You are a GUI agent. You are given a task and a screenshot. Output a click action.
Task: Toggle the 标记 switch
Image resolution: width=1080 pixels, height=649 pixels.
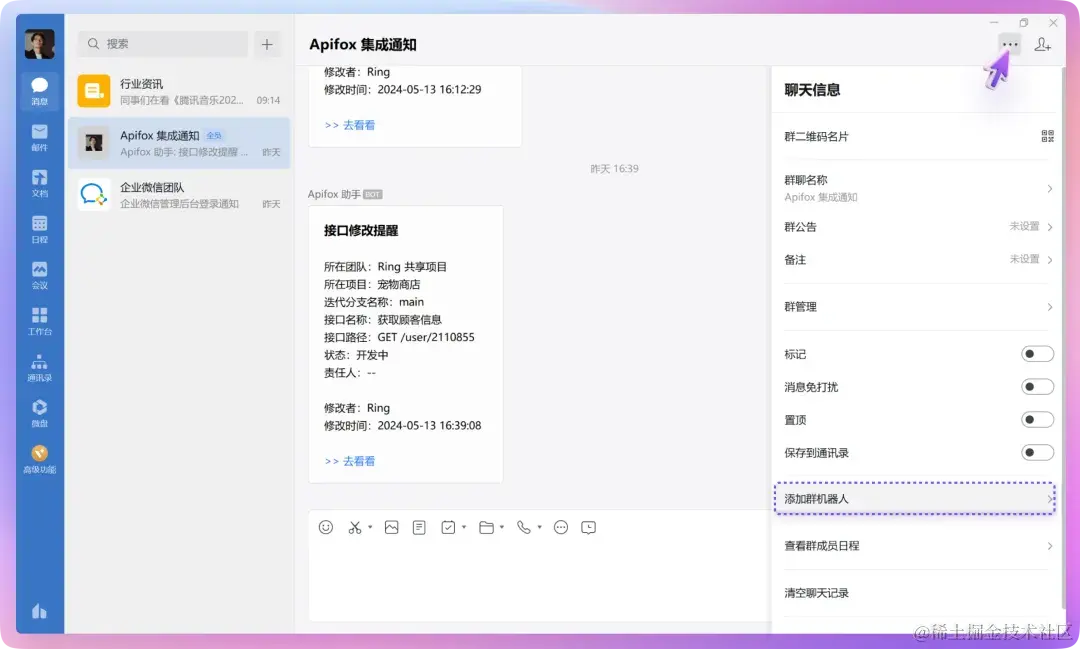[1037, 354]
